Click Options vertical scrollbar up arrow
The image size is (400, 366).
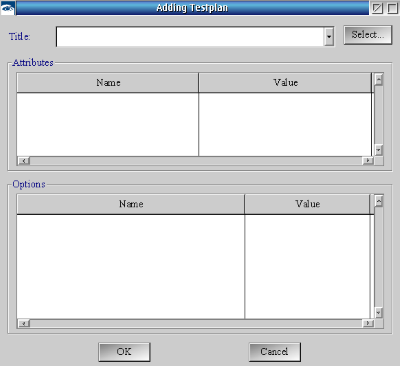point(378,201)
